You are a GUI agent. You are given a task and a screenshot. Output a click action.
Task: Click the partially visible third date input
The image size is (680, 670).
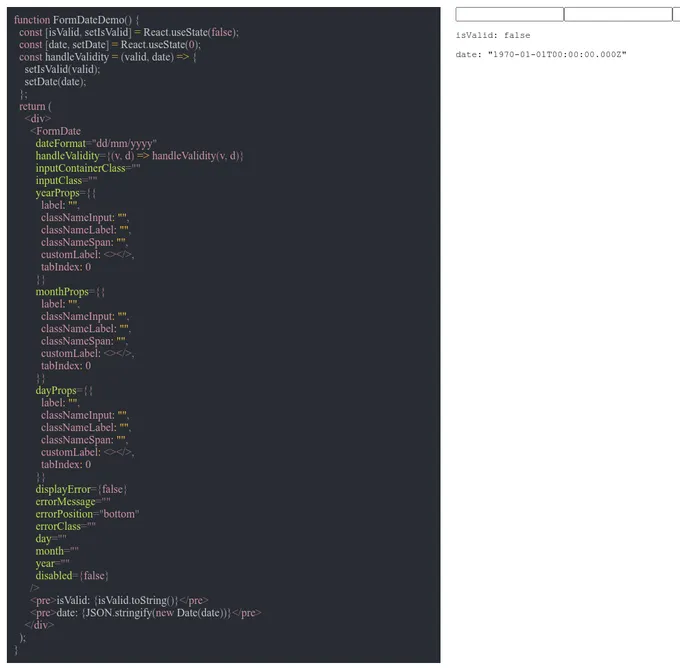pyautogui.click(x=676, y=14)
